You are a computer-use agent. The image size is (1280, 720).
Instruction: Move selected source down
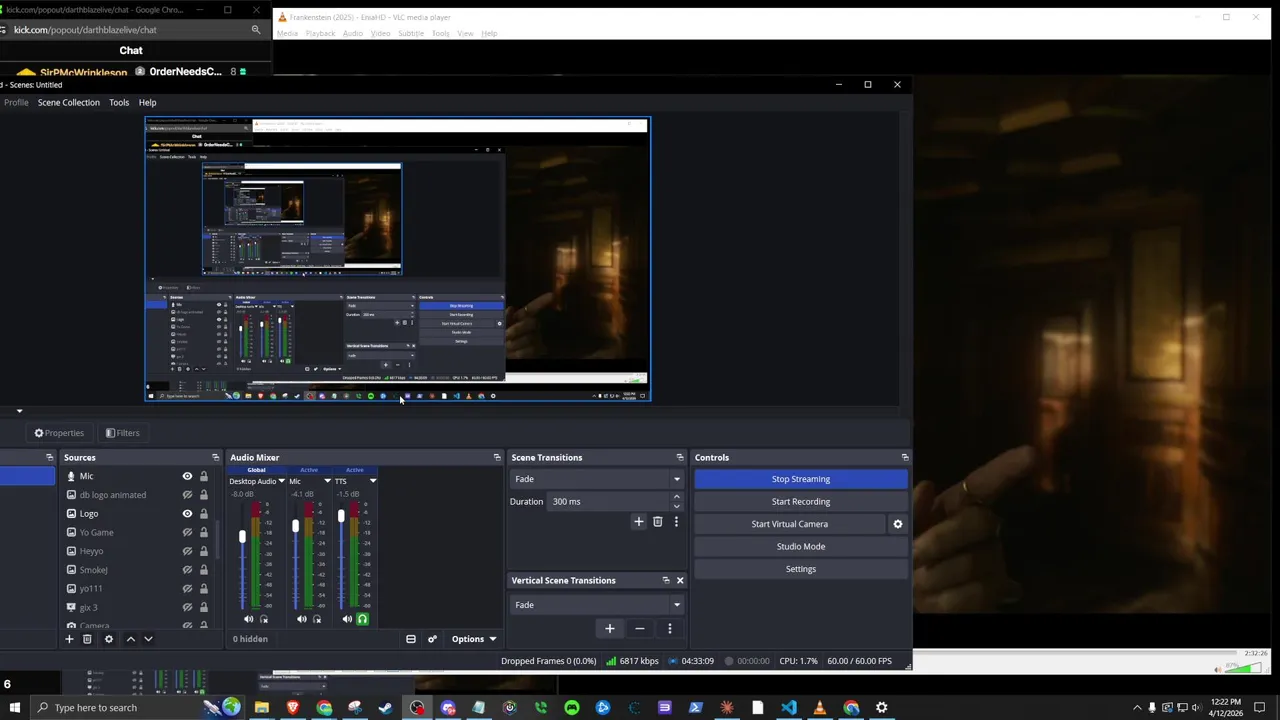148,639
